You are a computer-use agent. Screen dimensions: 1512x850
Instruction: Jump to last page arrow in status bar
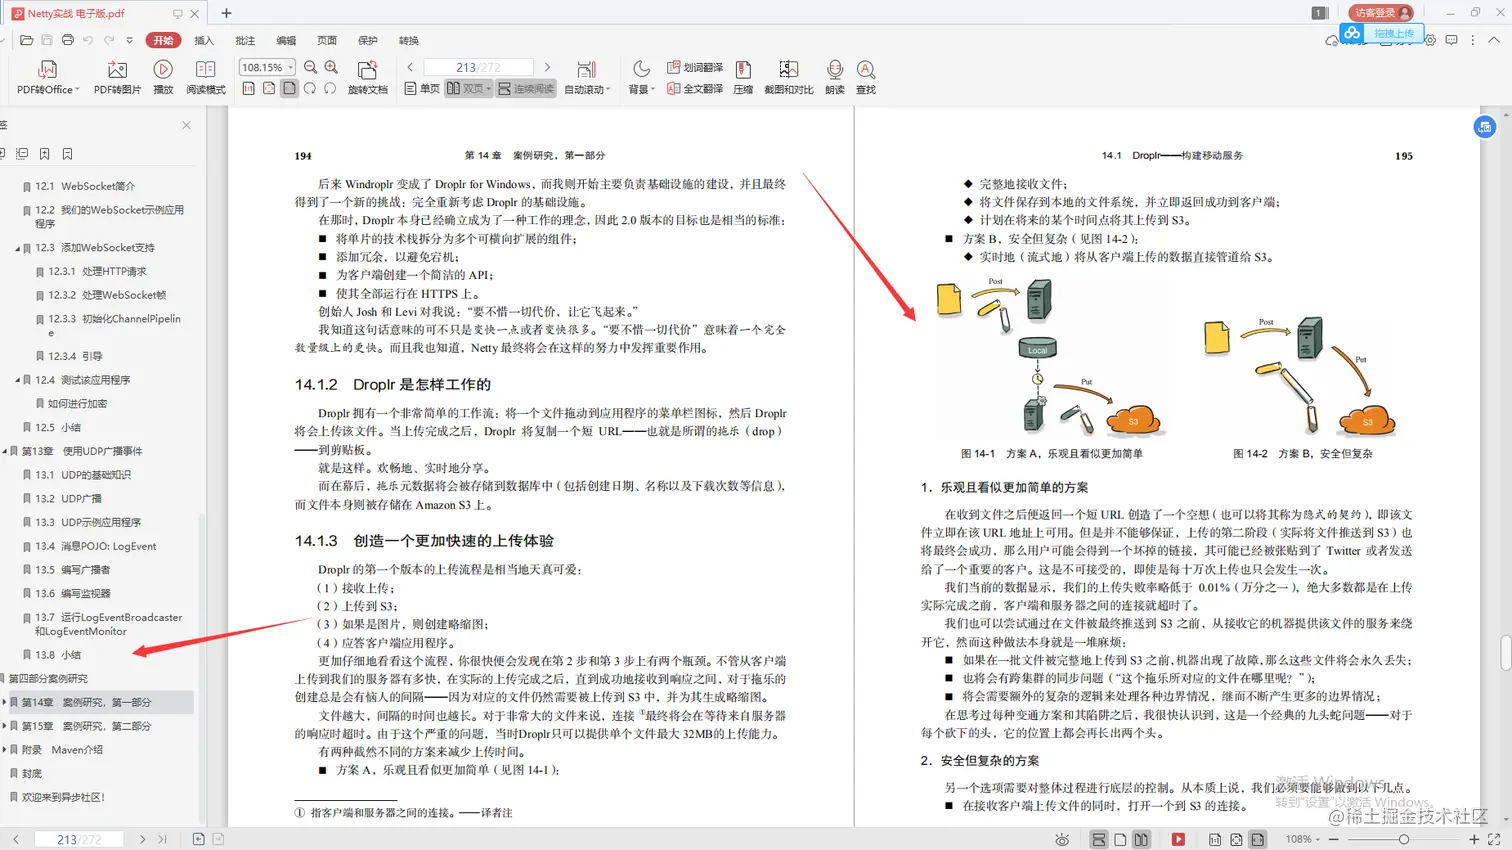click(162, 840)
